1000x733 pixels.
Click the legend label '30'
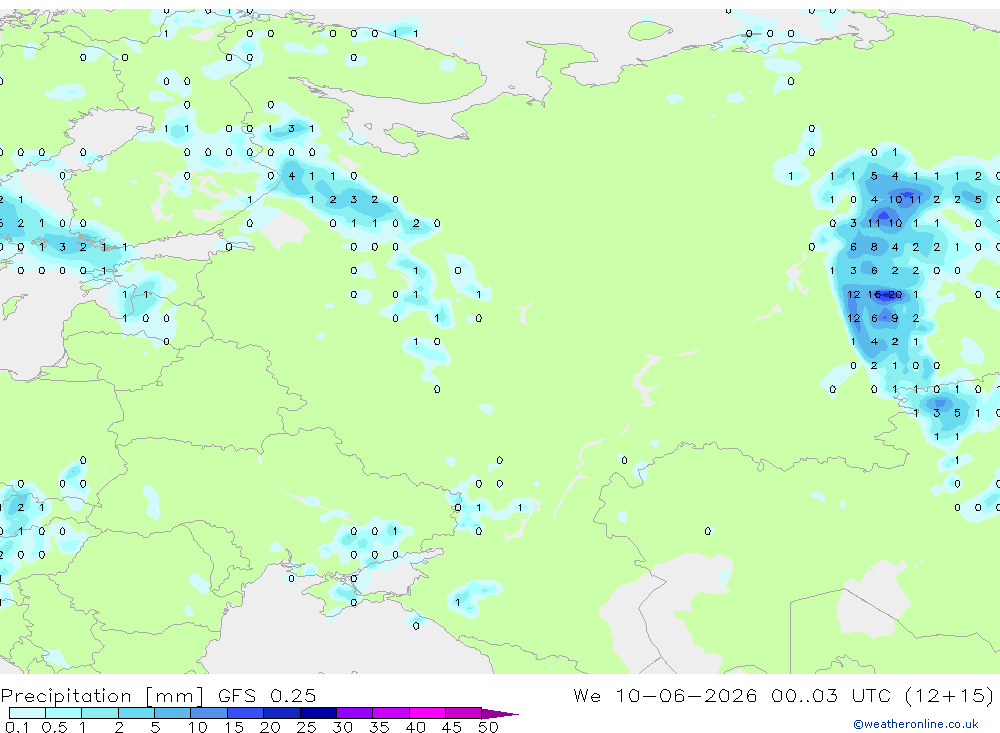click(342, 727)
